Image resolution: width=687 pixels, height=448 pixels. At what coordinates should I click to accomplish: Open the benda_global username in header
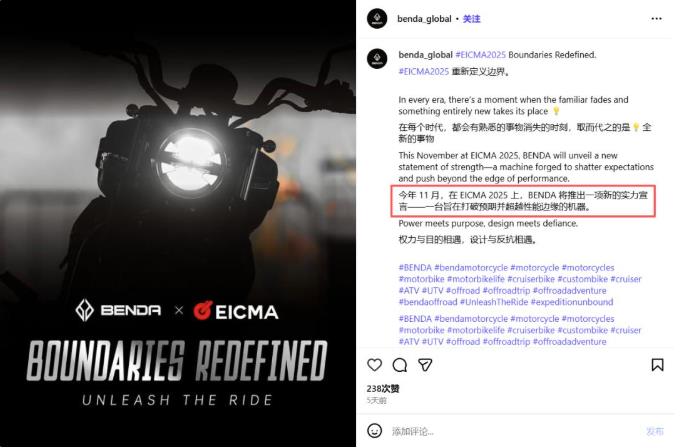click(x=424, y=19)
